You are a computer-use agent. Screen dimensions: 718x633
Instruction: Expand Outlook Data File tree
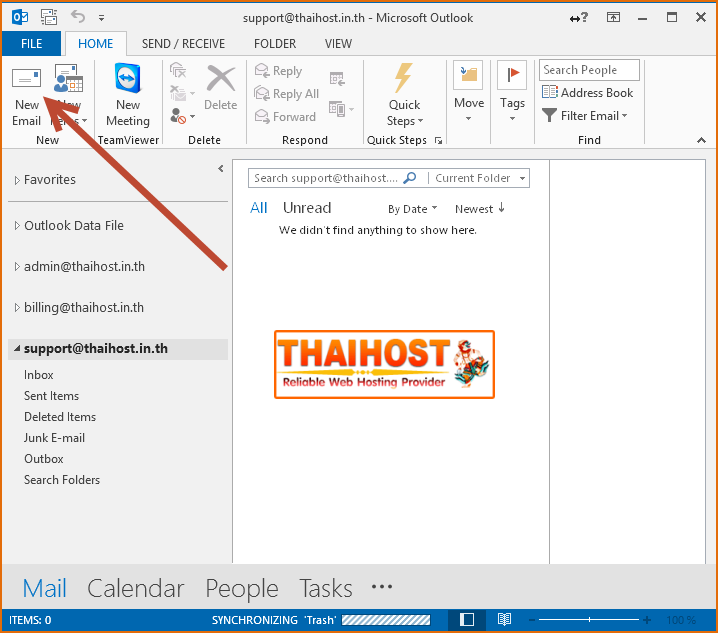click(17, 226)
